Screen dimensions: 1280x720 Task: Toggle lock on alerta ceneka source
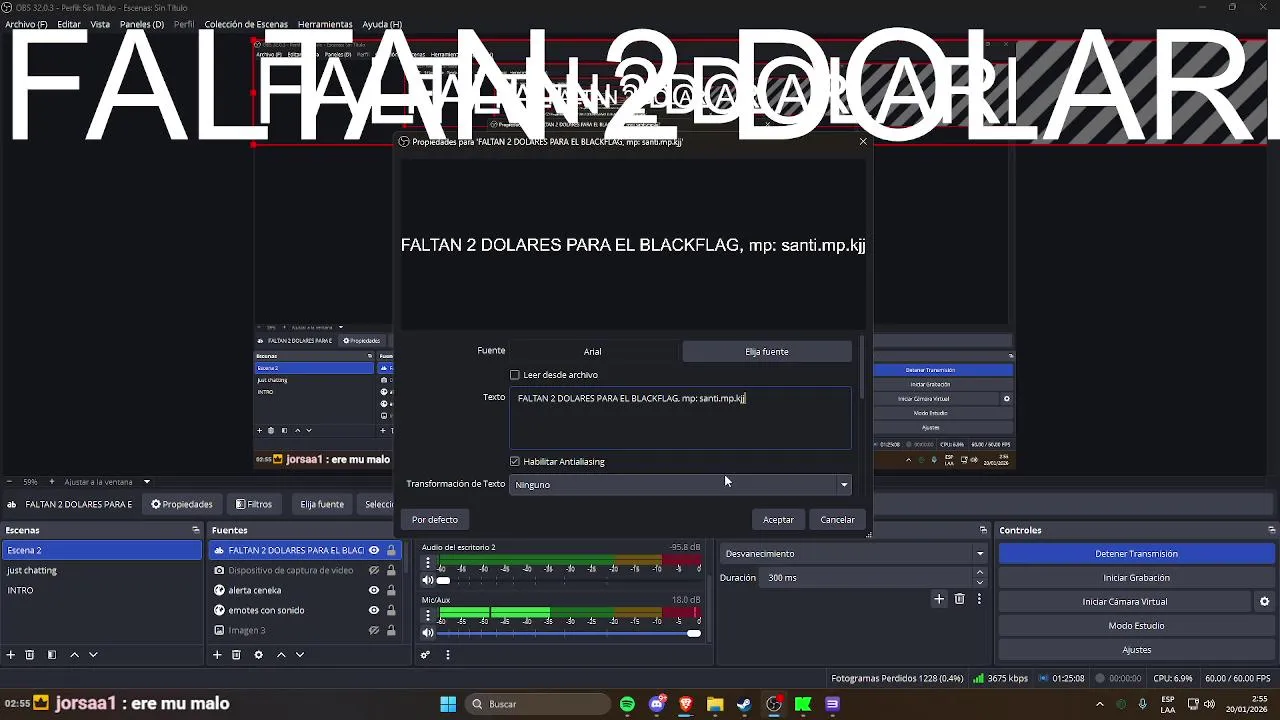coord(391,590)
